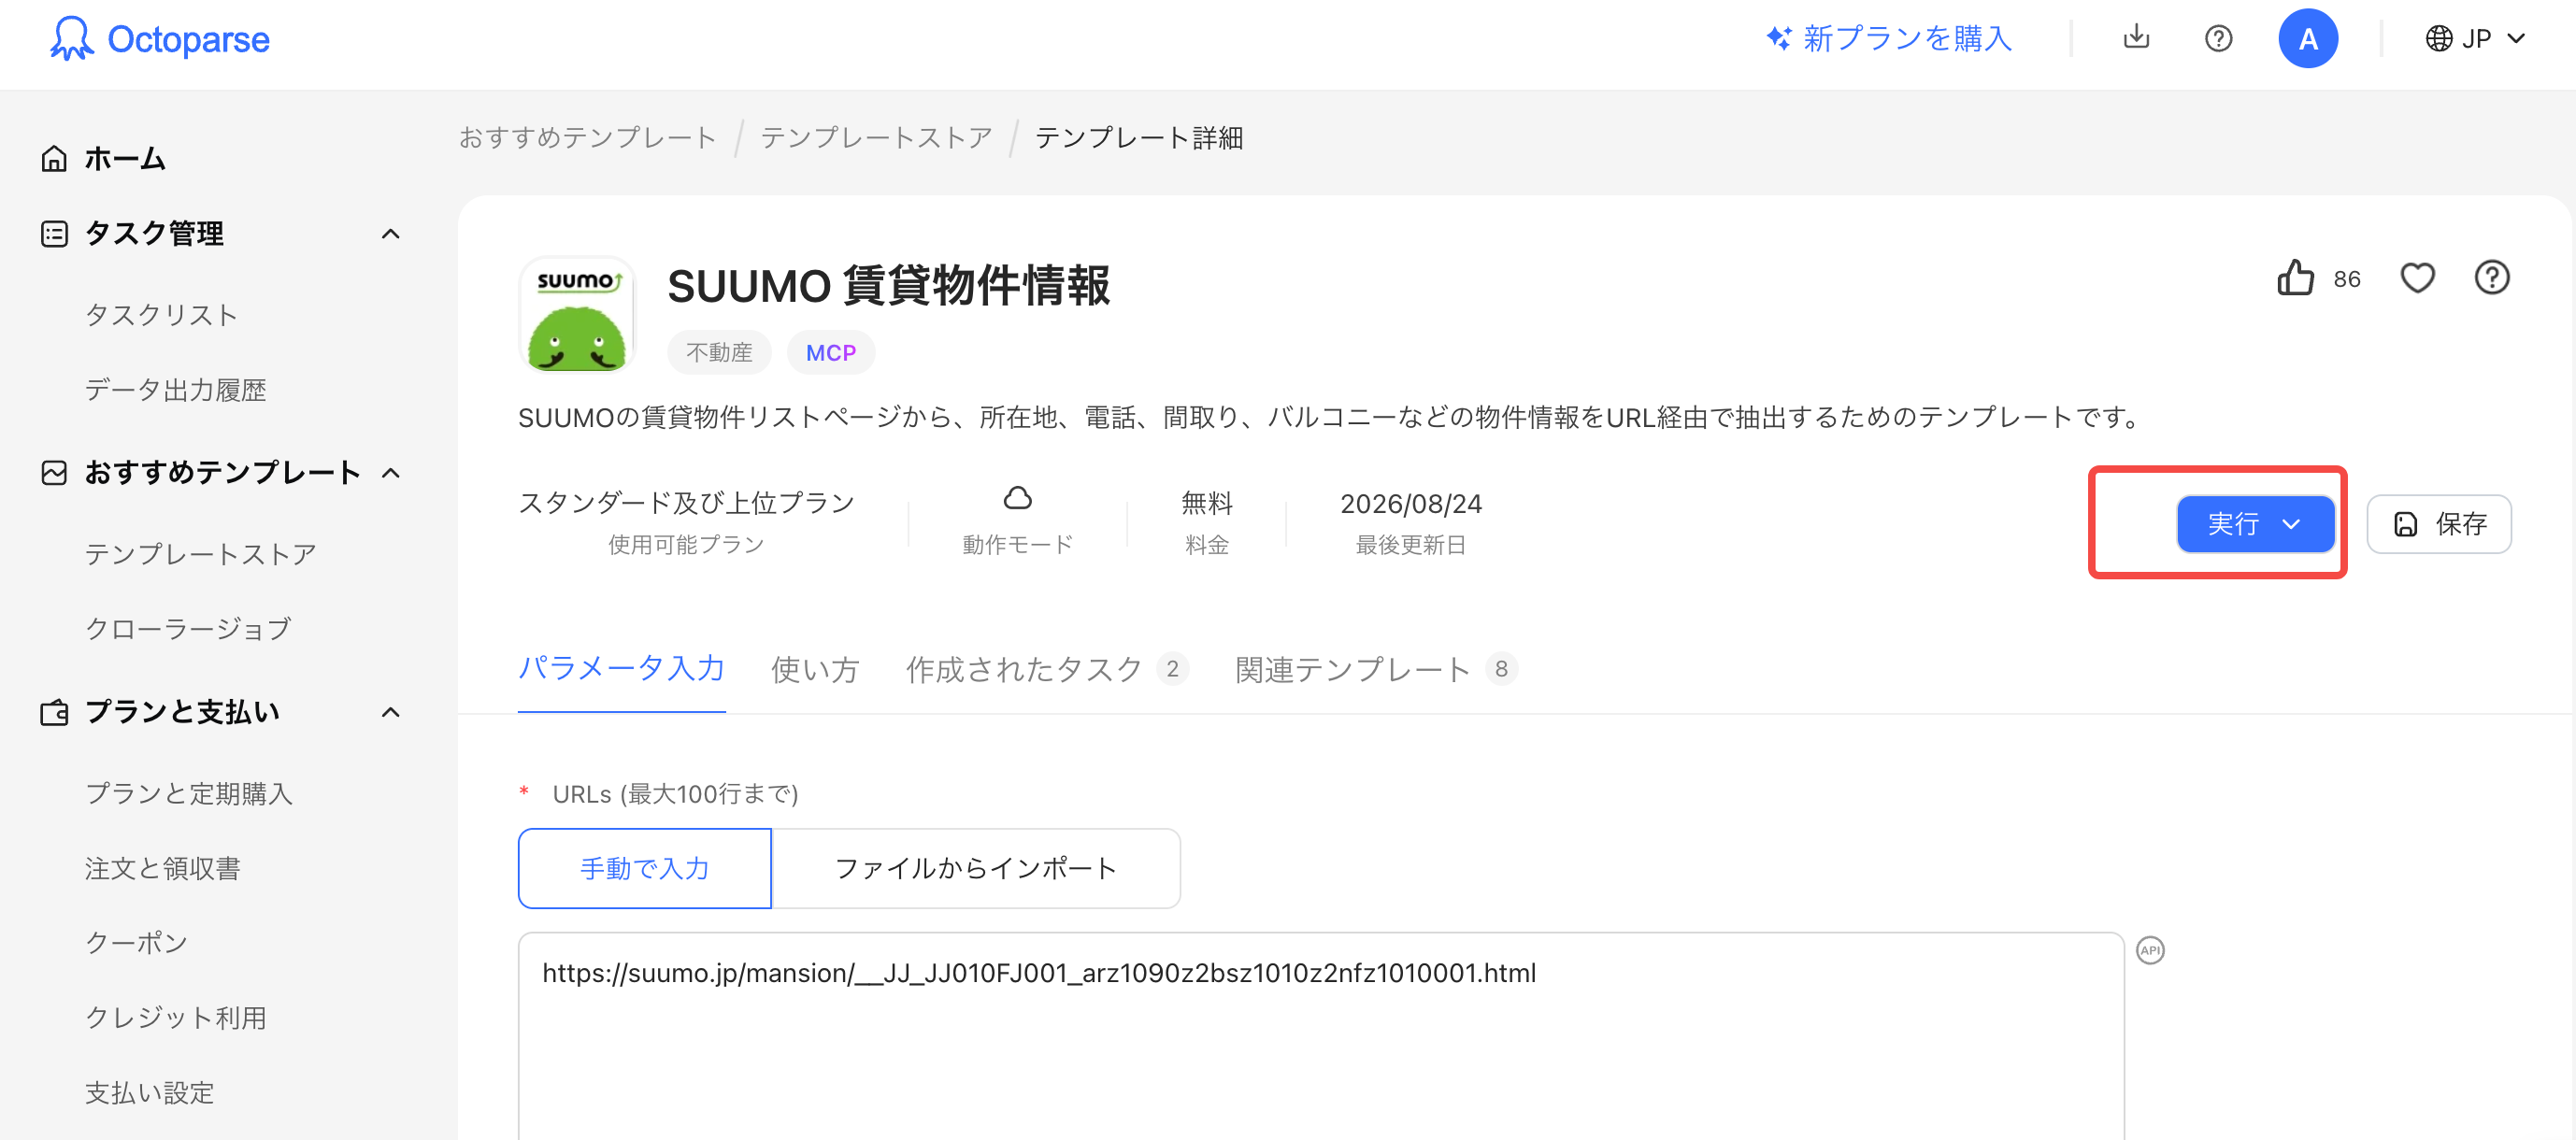Select the ファイルからインポート option
The image size is (2576, 1140).
(976, 868)
